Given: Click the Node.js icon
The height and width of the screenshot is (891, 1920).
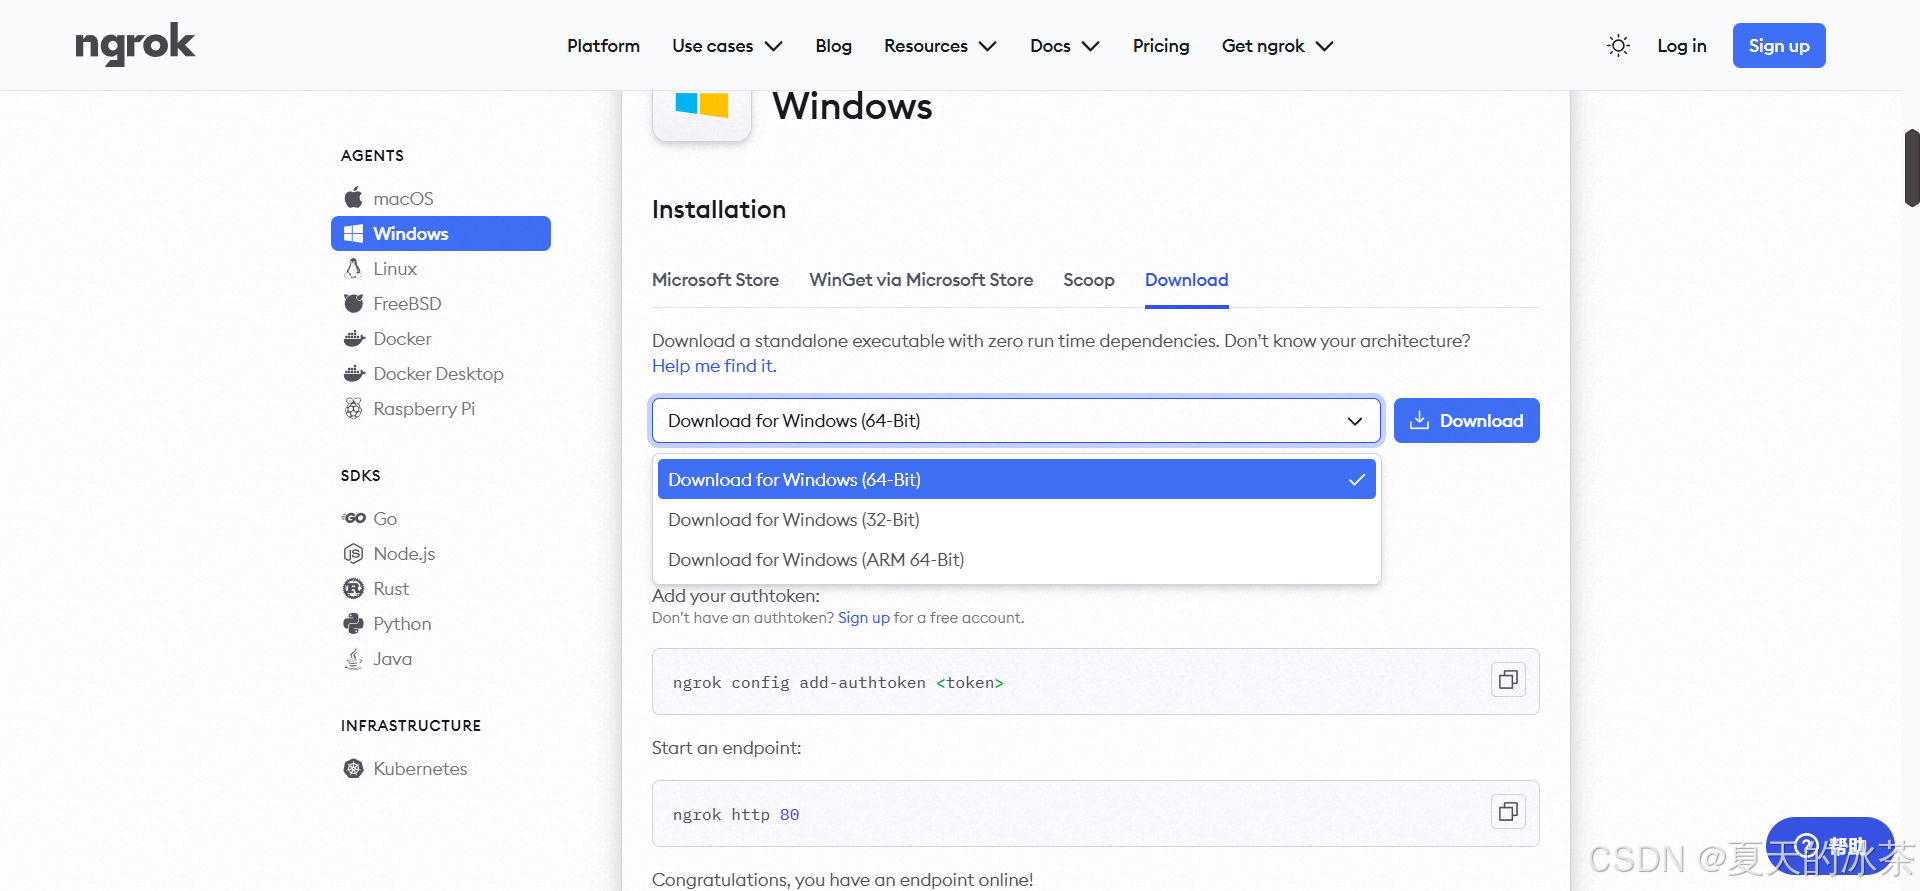Looking at the screenshot, I should (353, 553).
